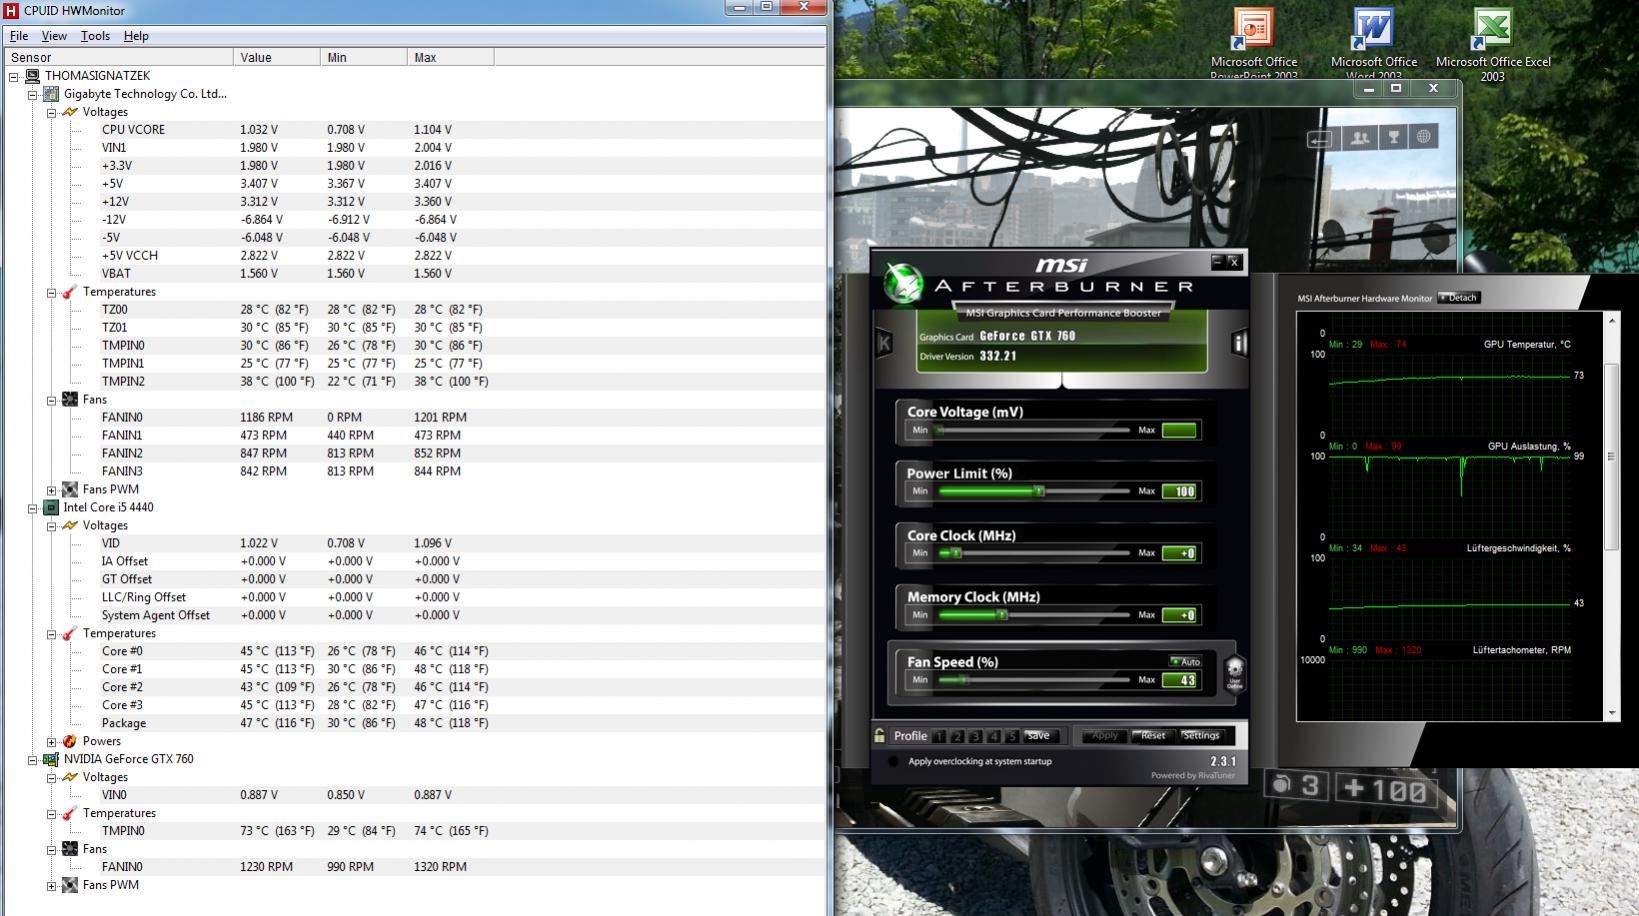Select the THOMASIGNATZEK computer icon

point(32,76)
